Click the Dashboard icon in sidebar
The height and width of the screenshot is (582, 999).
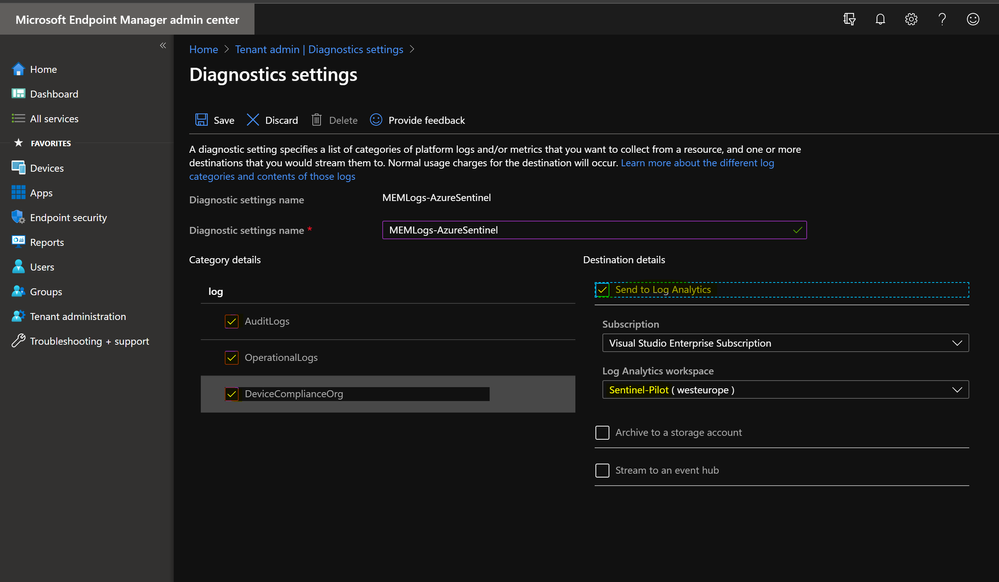(x=18, y=94)
